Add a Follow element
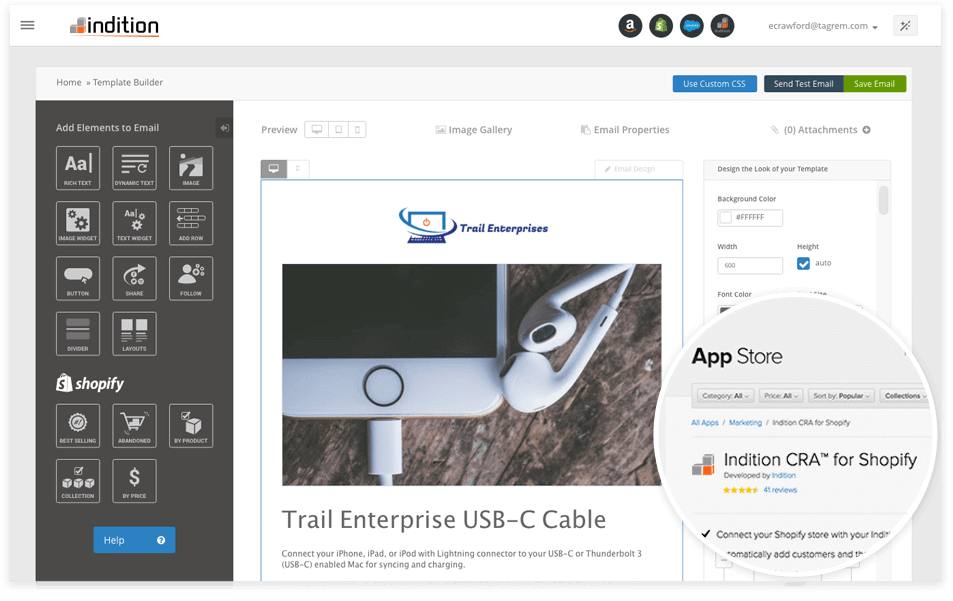 [191, 278]
